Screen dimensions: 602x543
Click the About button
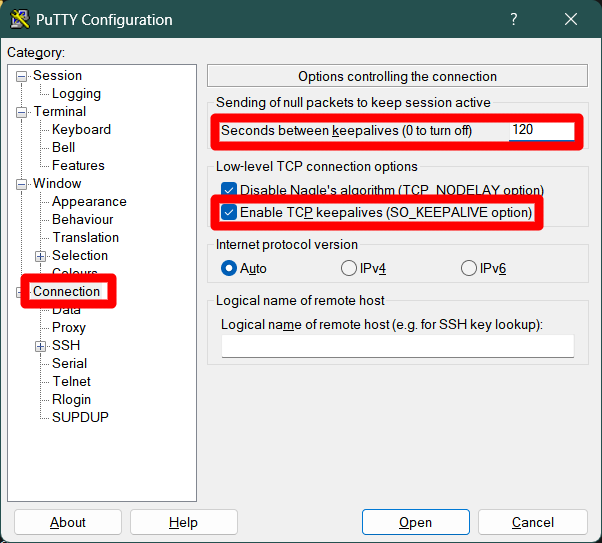tap(68, 522)
